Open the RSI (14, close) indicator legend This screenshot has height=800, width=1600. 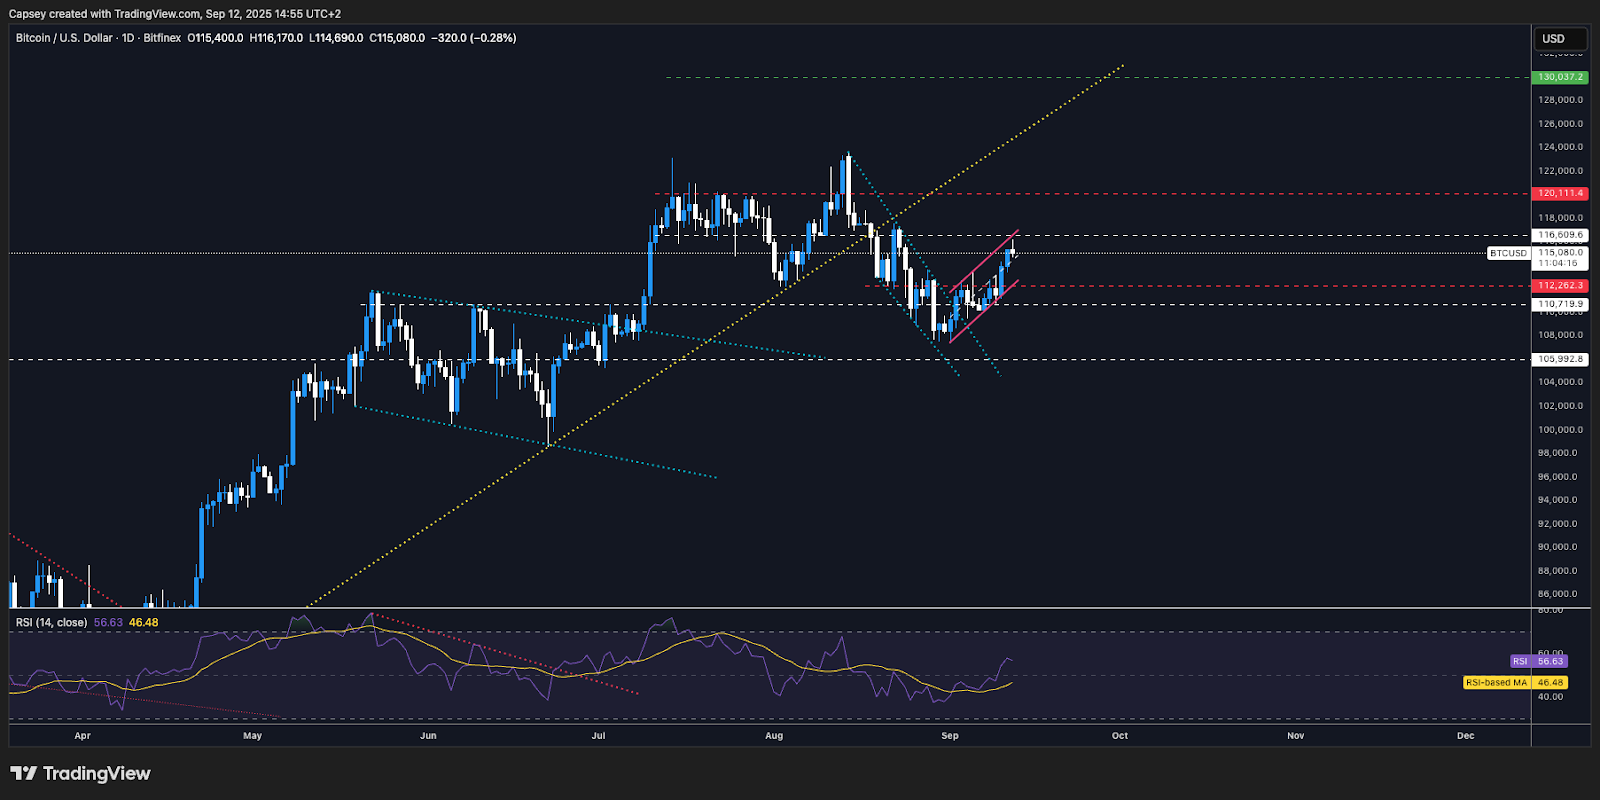tap(51, 622)
